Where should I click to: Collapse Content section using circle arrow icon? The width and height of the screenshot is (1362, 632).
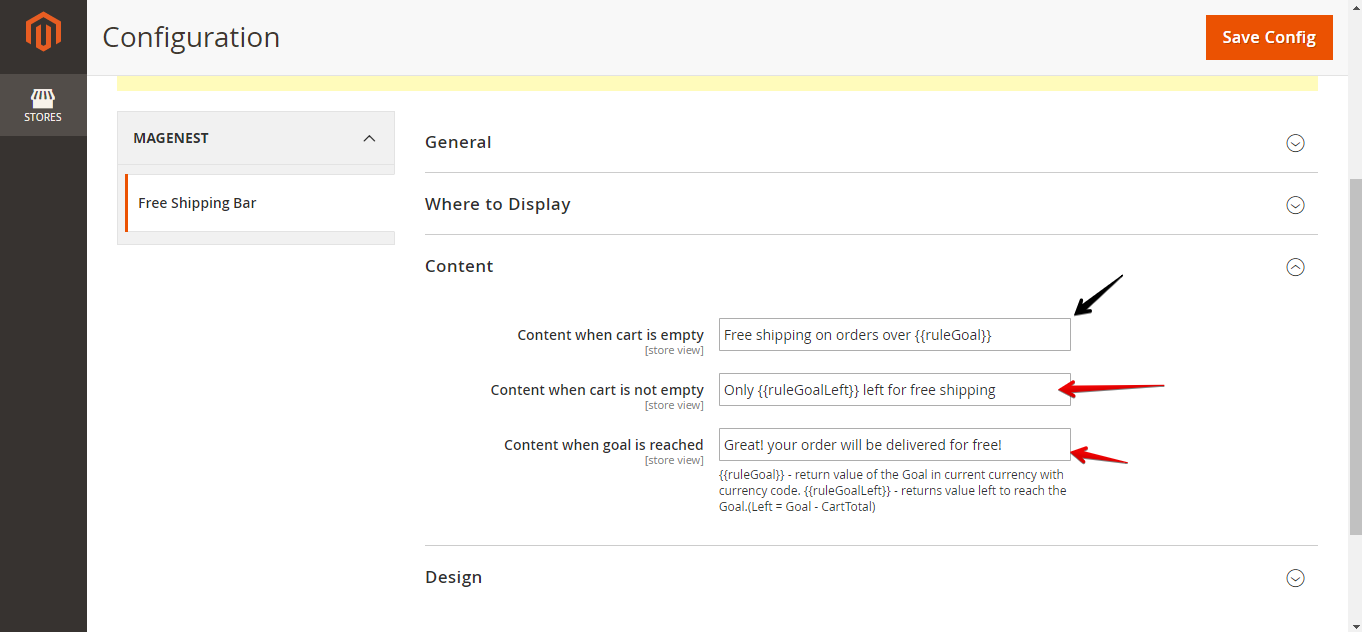[x=1295, y=267]
